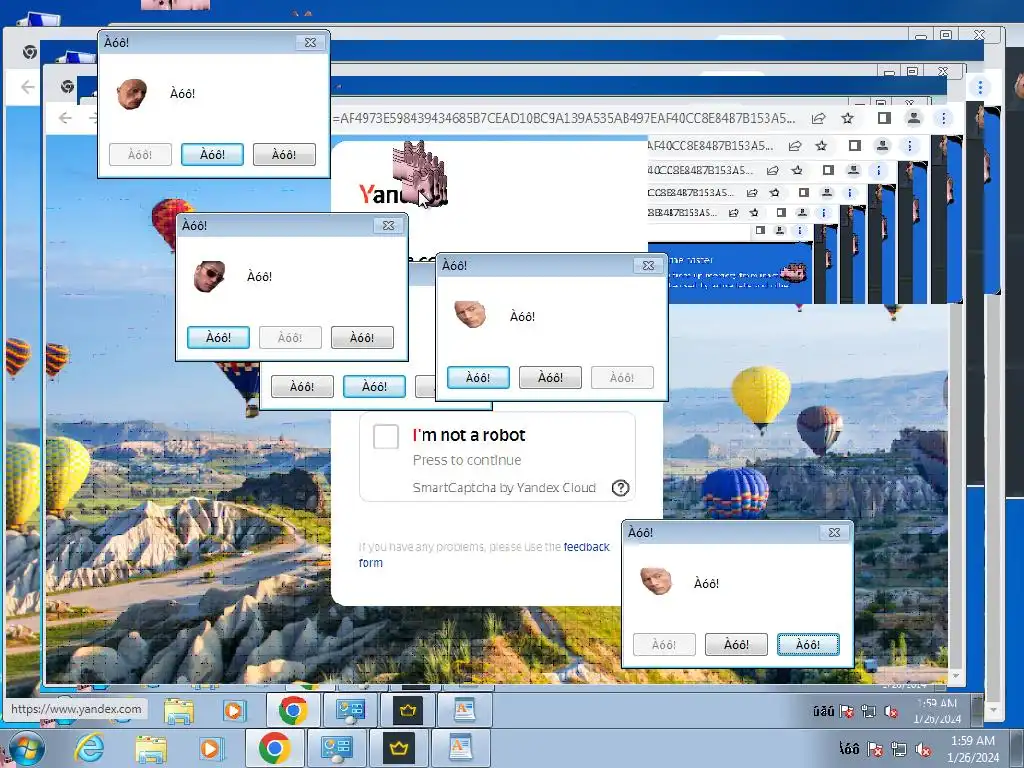Screen dimensions: 1024x768
Task: Open the control-panel style icon on main taskbar
Action: 337,749
